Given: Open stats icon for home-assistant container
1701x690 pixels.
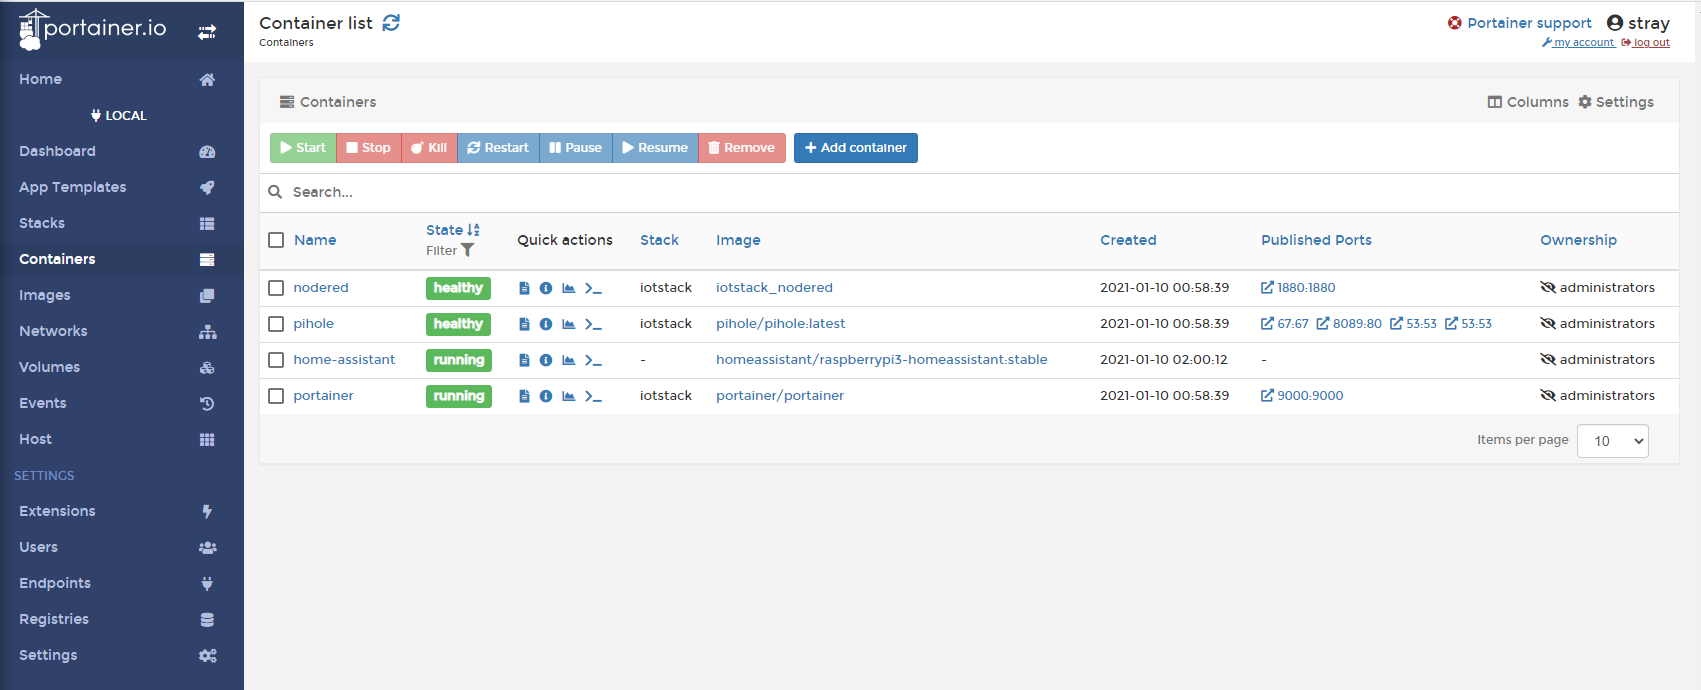Looking at the screenshot, I should click(568, 360).
